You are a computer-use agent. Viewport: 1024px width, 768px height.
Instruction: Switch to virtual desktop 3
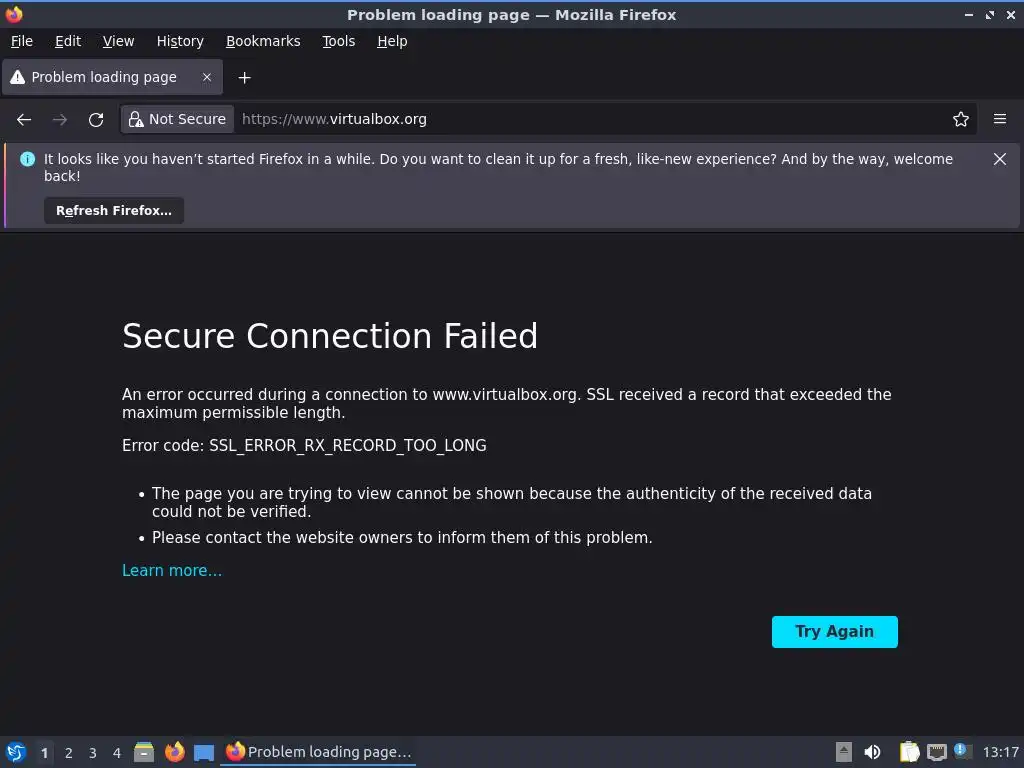[x=93, y=753]
